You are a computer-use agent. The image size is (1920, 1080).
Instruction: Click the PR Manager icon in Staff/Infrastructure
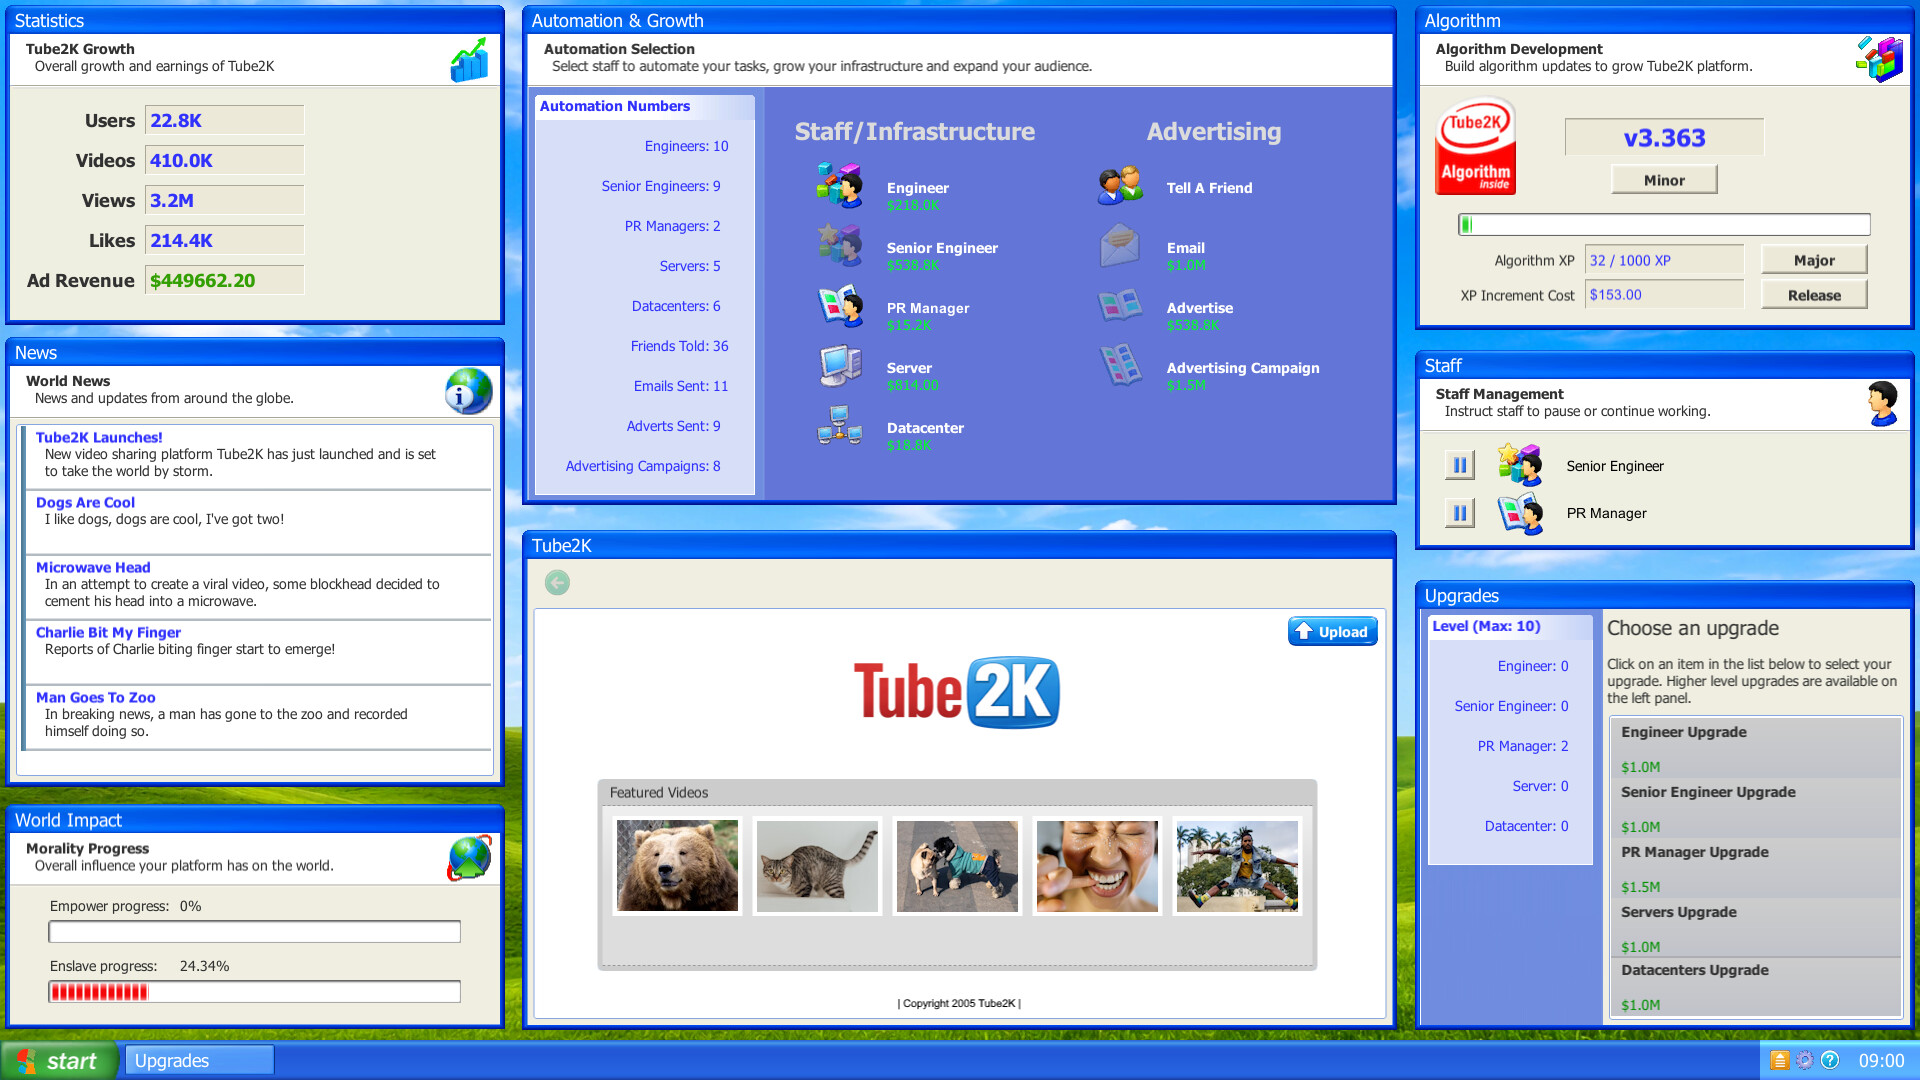tap(840, 306)
